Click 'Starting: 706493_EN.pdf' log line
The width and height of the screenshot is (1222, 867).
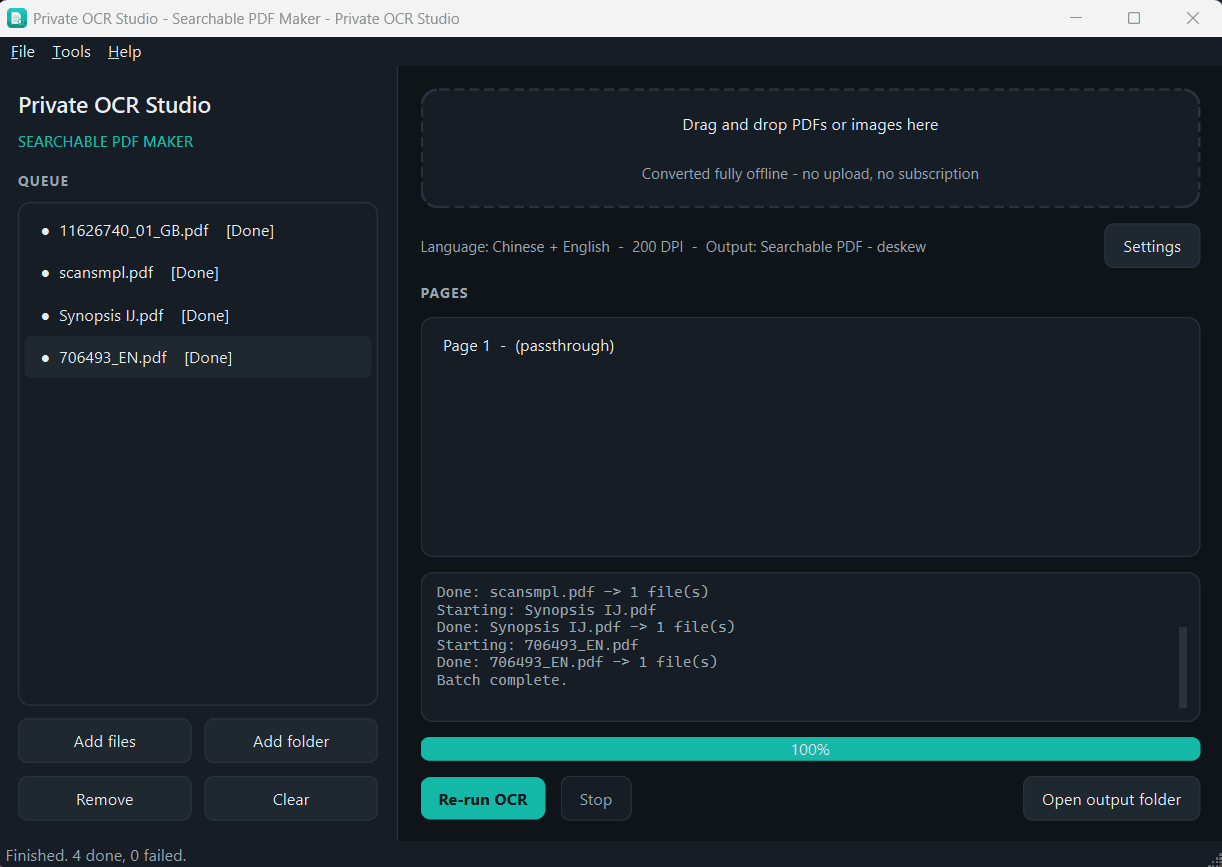537,645
